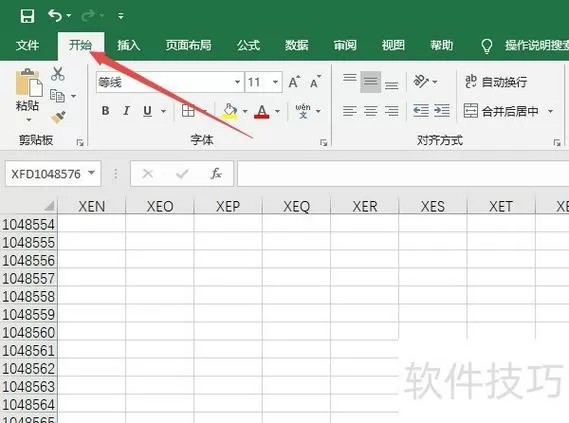This screenshot has width=569, height=423.
Task: Toggle middle vertical alignment
Action: click(371, 82)
